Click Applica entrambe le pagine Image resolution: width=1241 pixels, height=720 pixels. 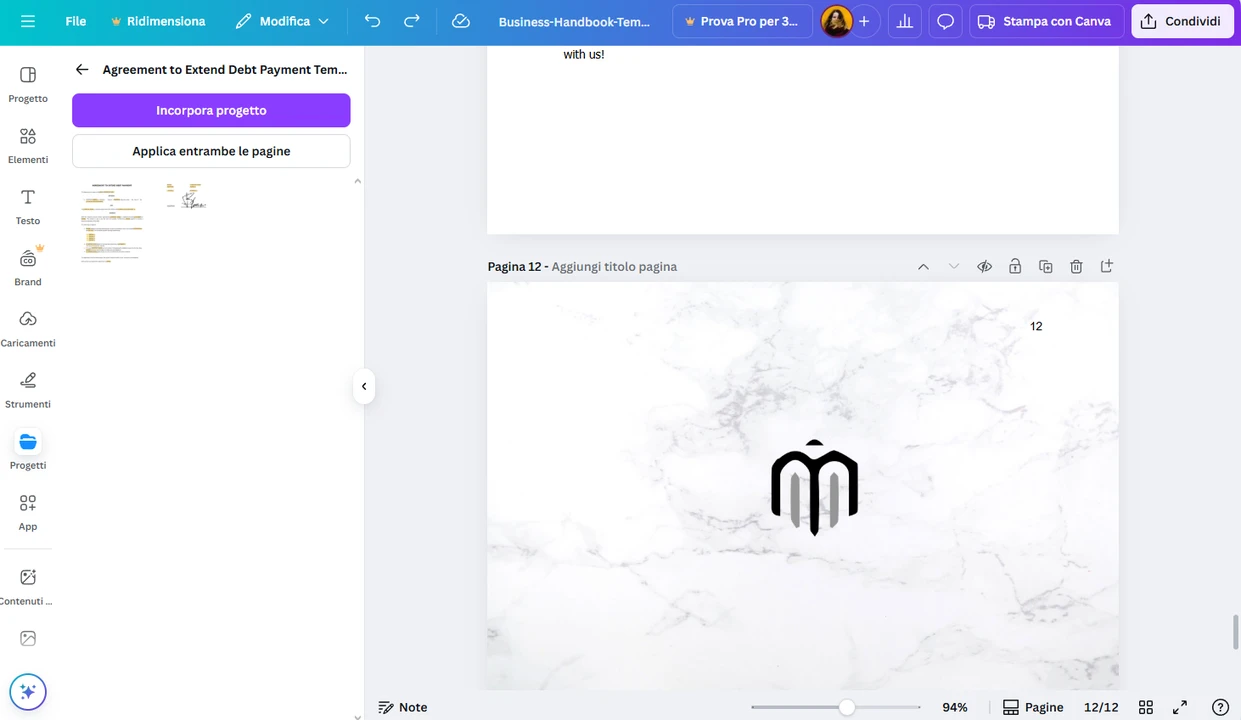click(x=211, y=151)
